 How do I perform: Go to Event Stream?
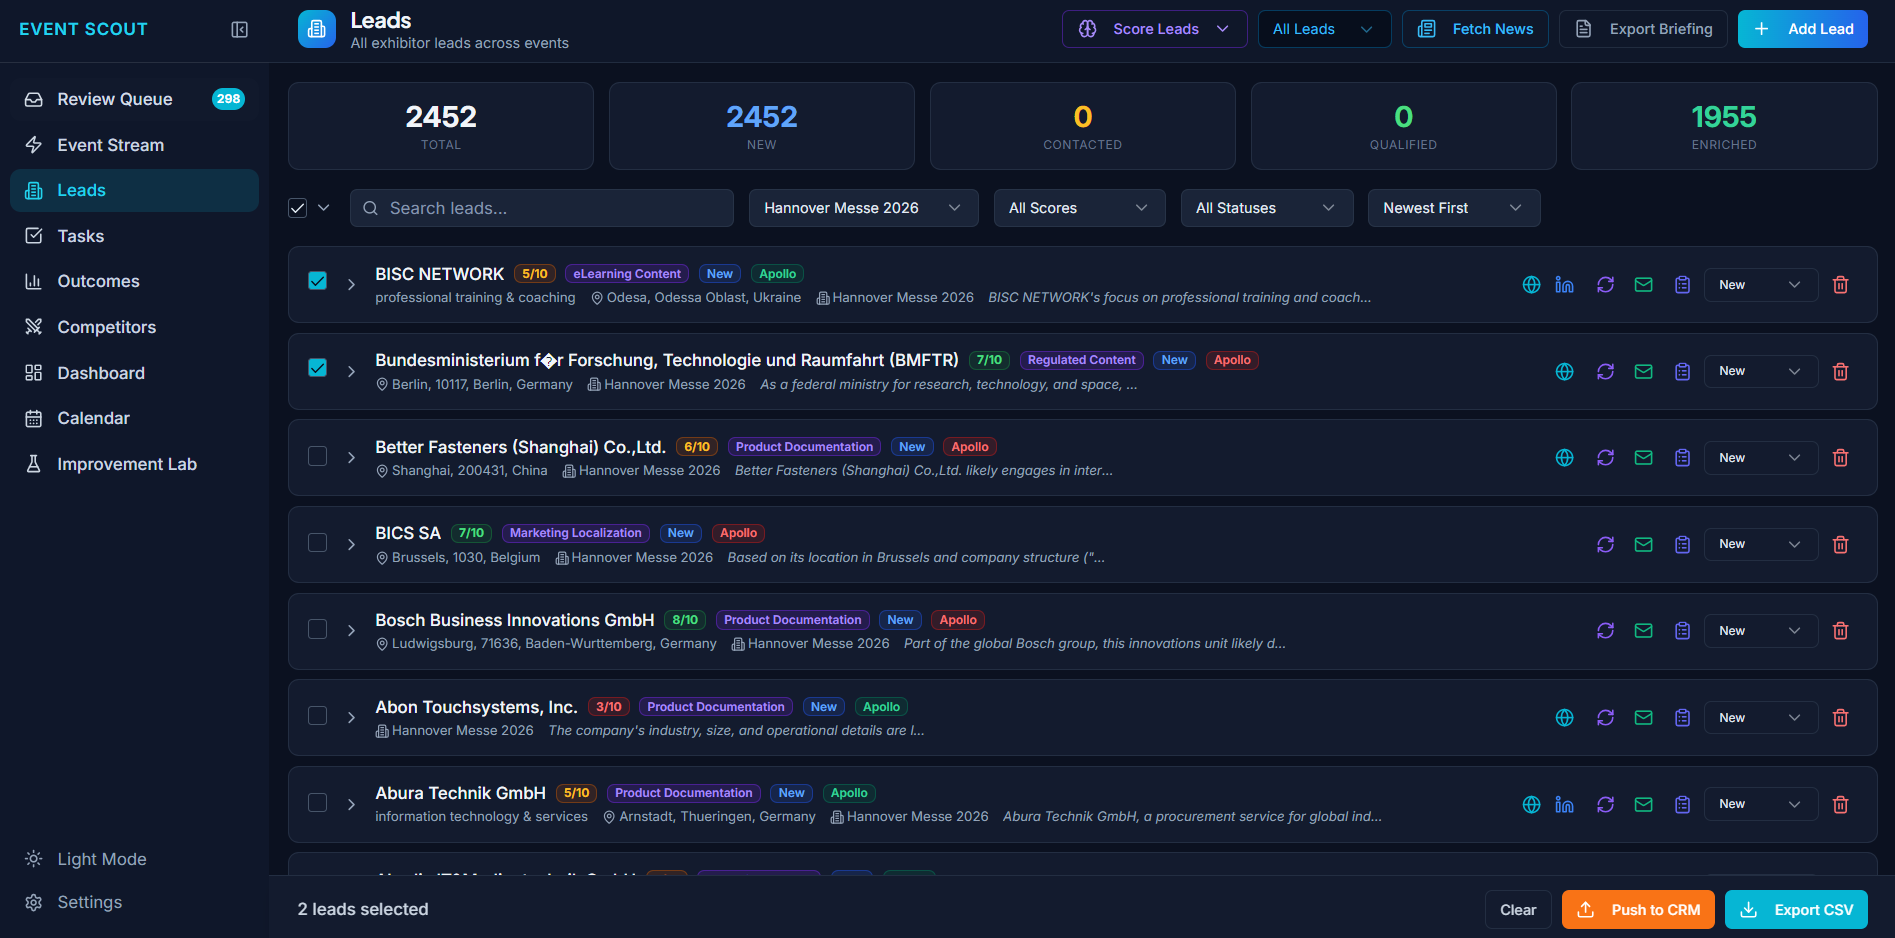(x=134, y=145)
